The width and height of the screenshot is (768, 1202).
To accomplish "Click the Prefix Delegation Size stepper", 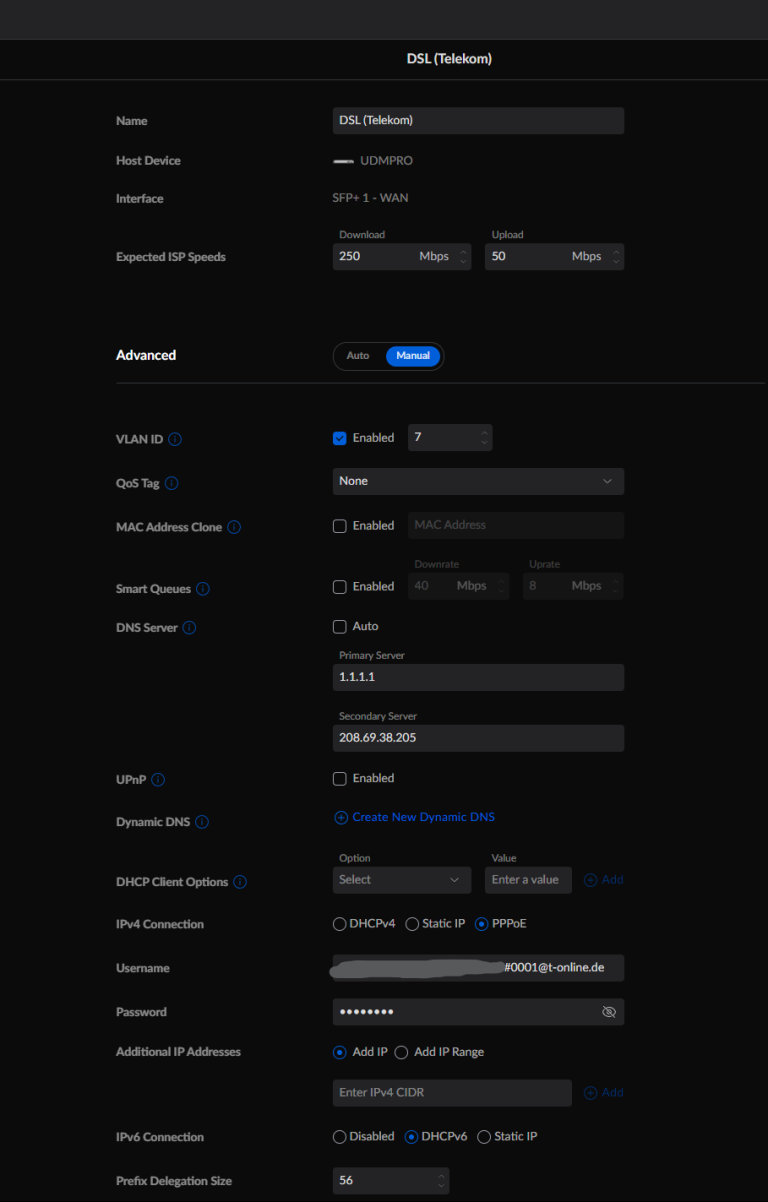I will point(441,1181).
